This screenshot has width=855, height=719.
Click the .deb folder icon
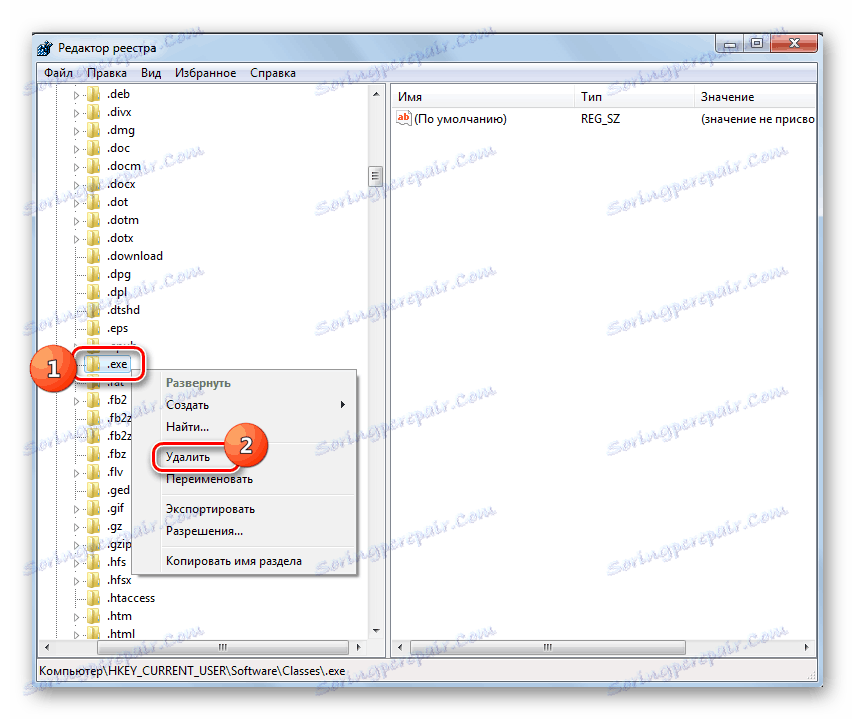(x=94, y=94)
